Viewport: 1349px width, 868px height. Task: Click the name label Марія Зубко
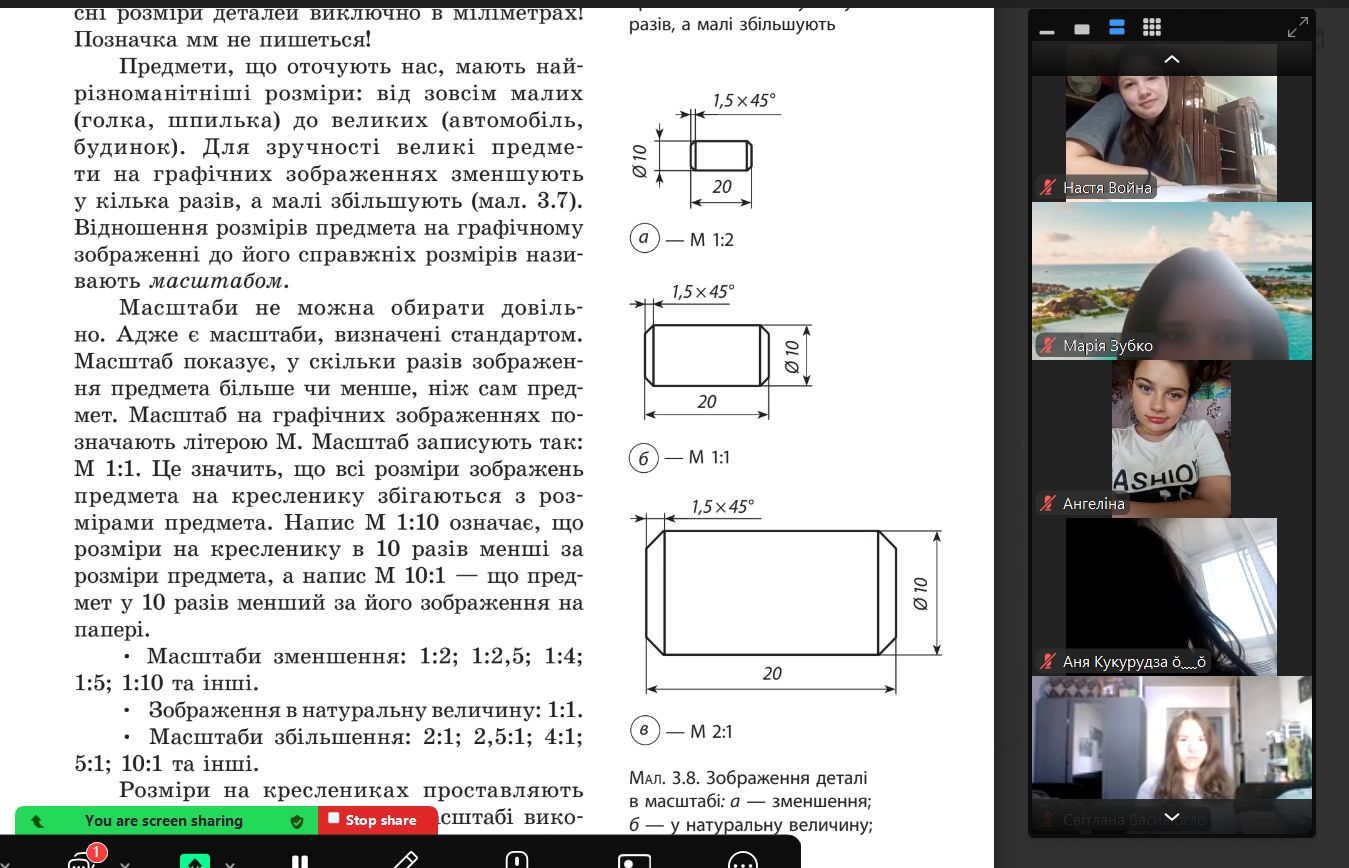[1108, 346]
